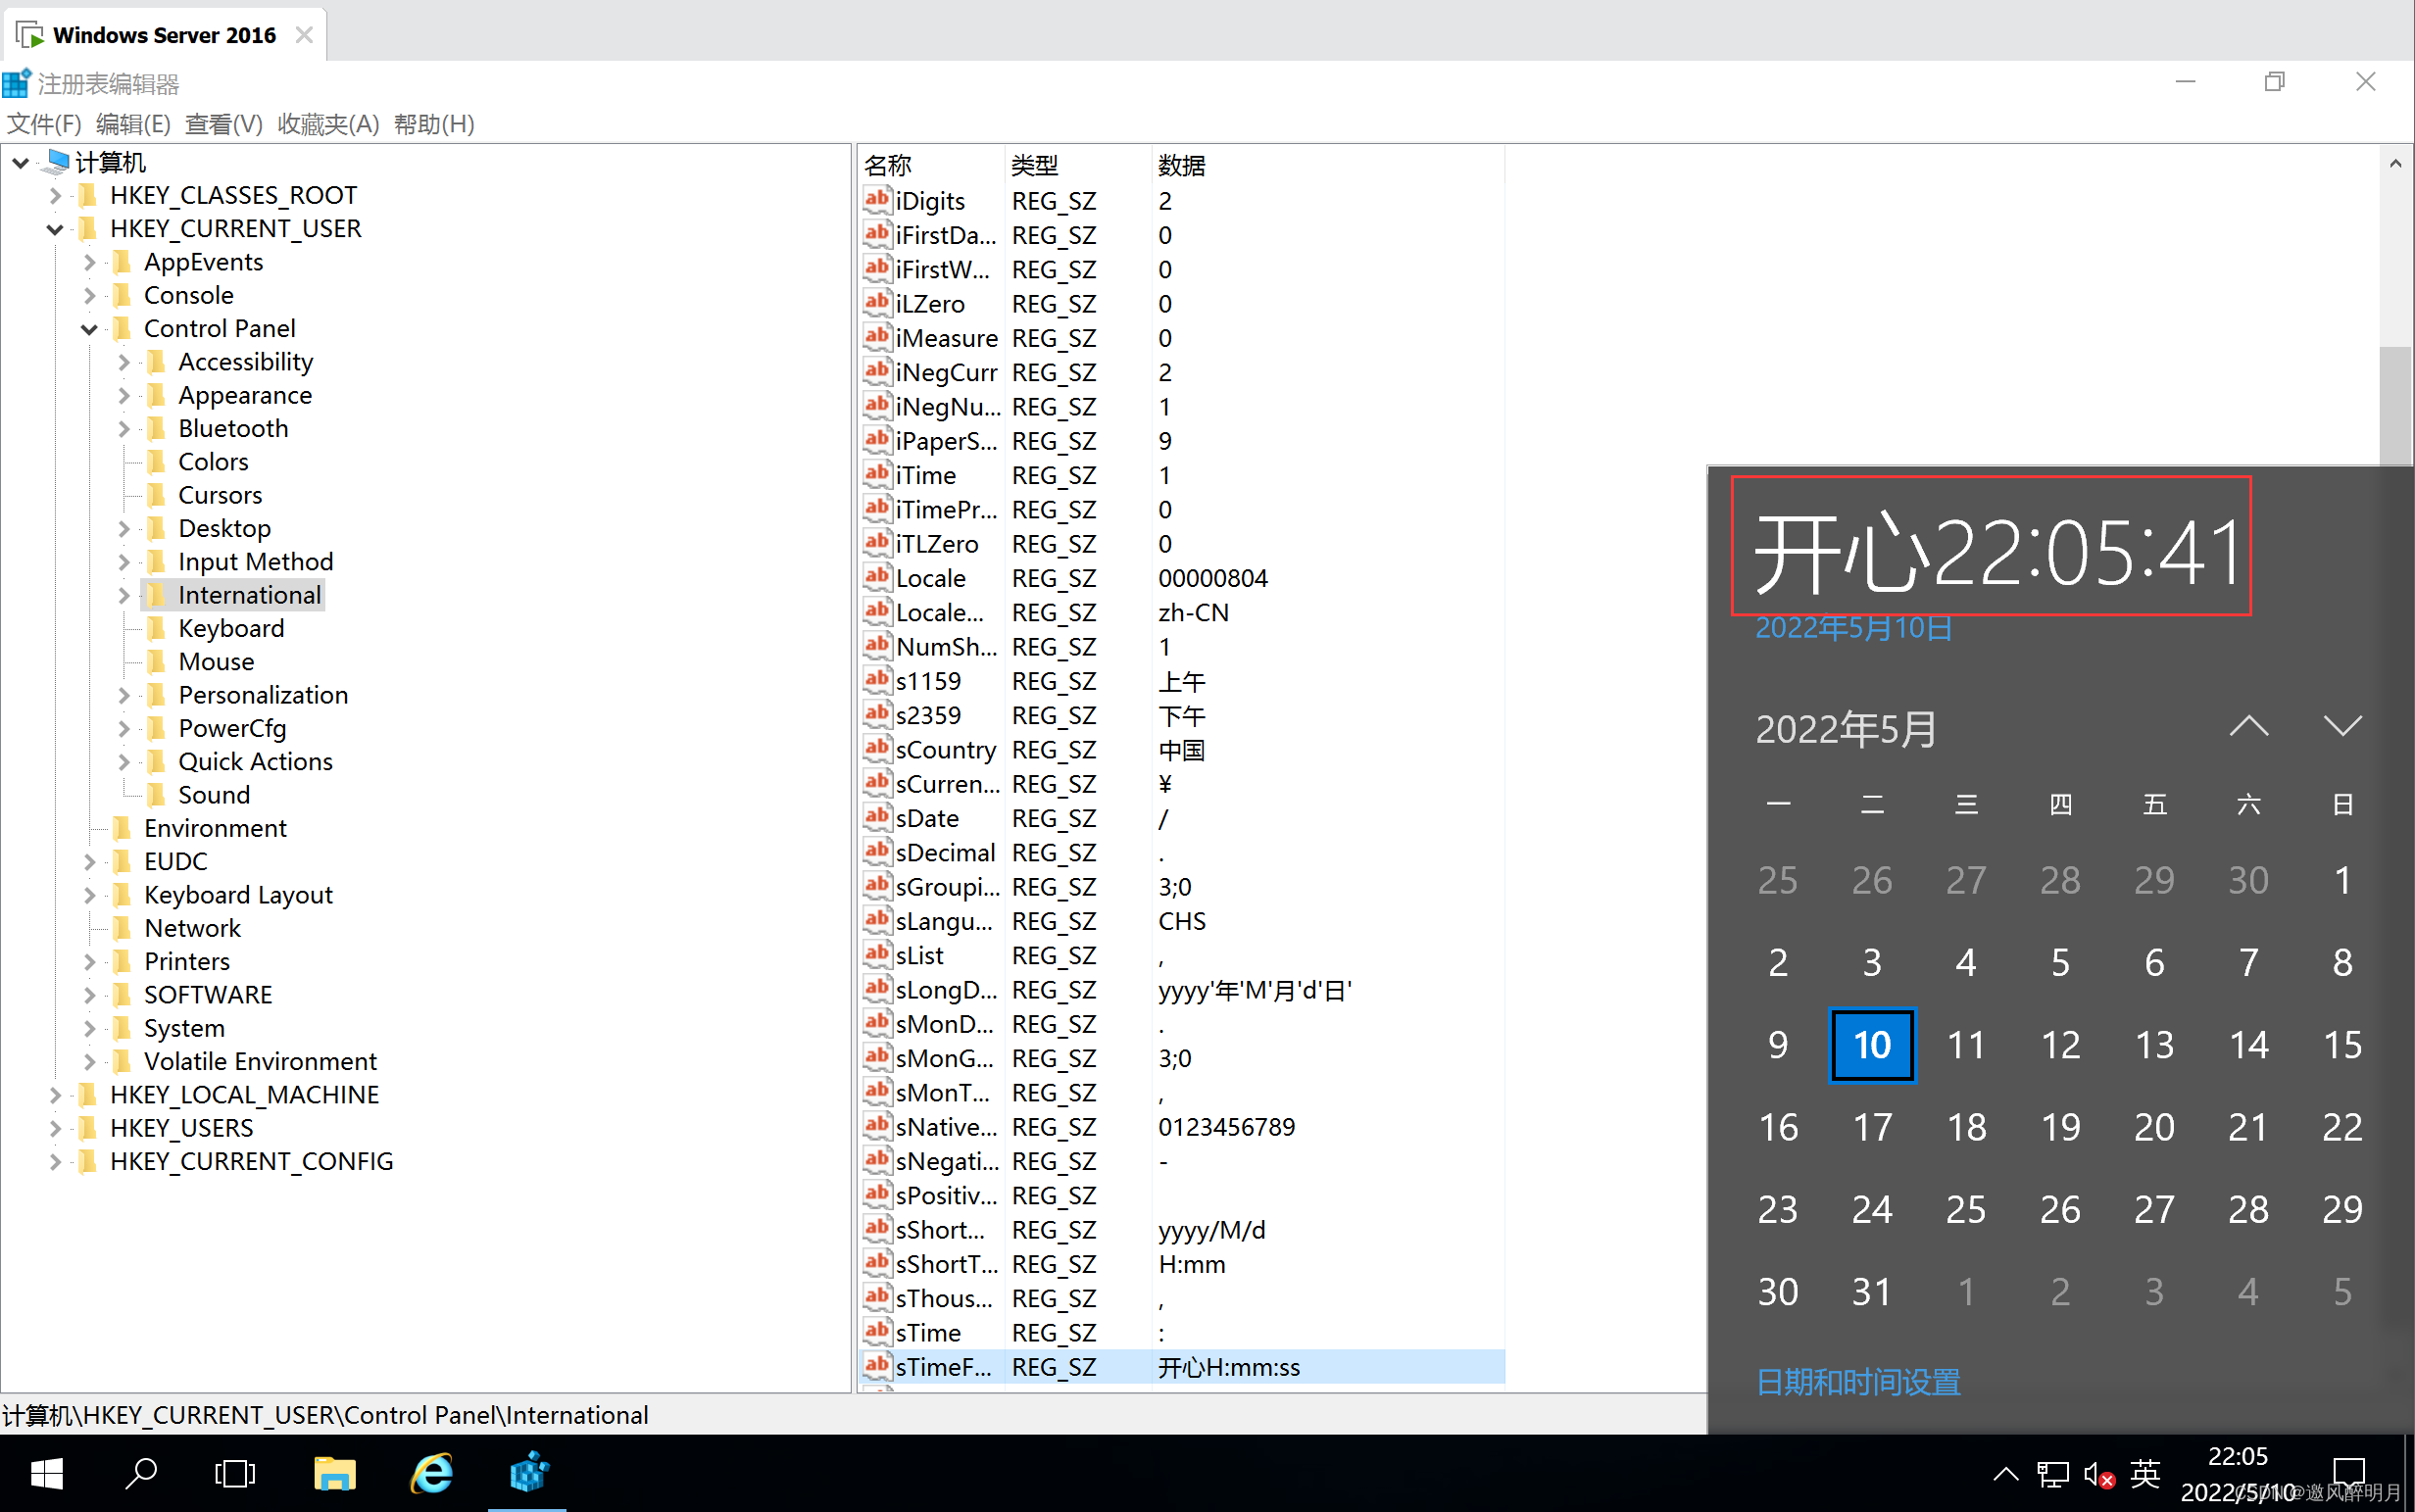Open the Action Center notification icon

click(2350, 1473)
